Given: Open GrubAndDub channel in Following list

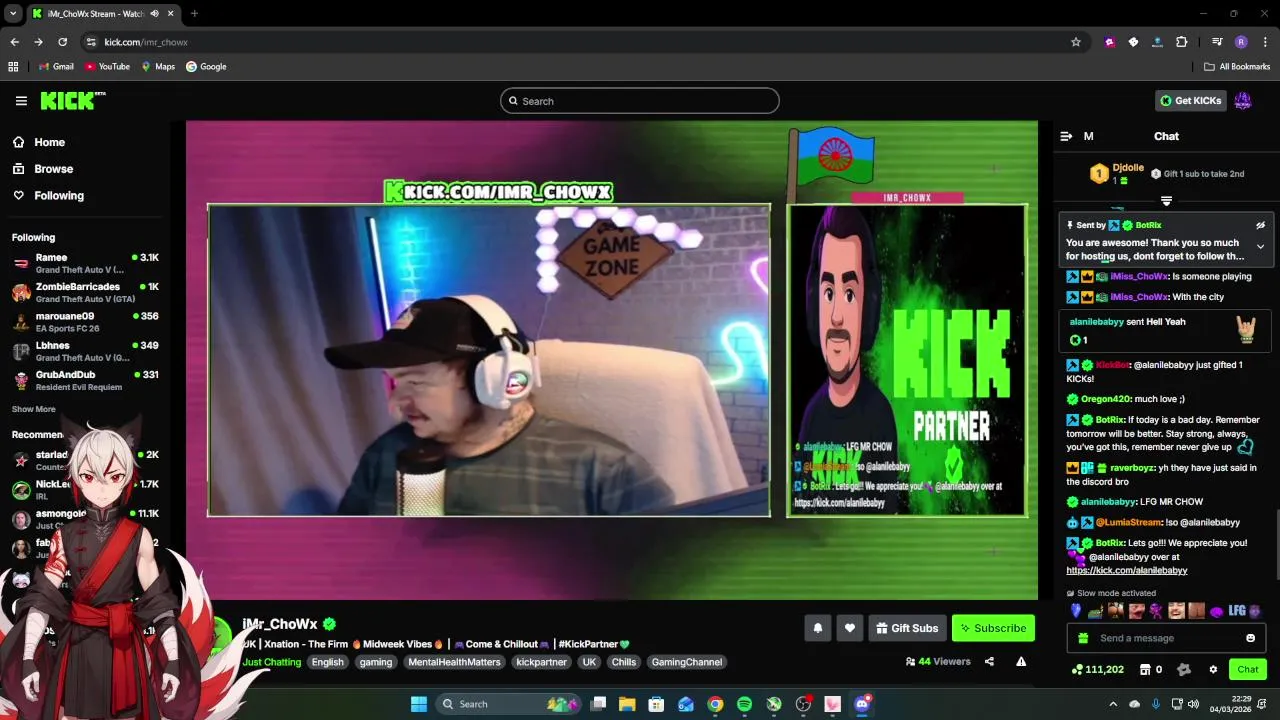Looking at the screenshot, I should 85,380.
